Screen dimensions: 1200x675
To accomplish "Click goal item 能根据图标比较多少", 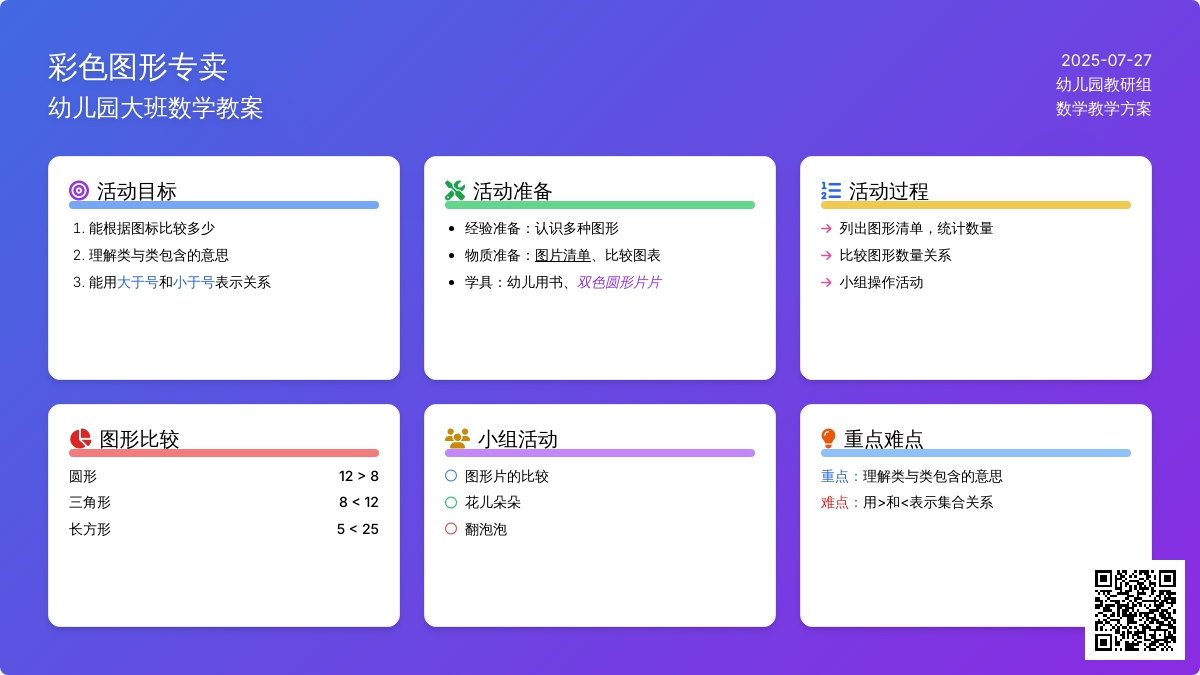I will coord(152,228).
